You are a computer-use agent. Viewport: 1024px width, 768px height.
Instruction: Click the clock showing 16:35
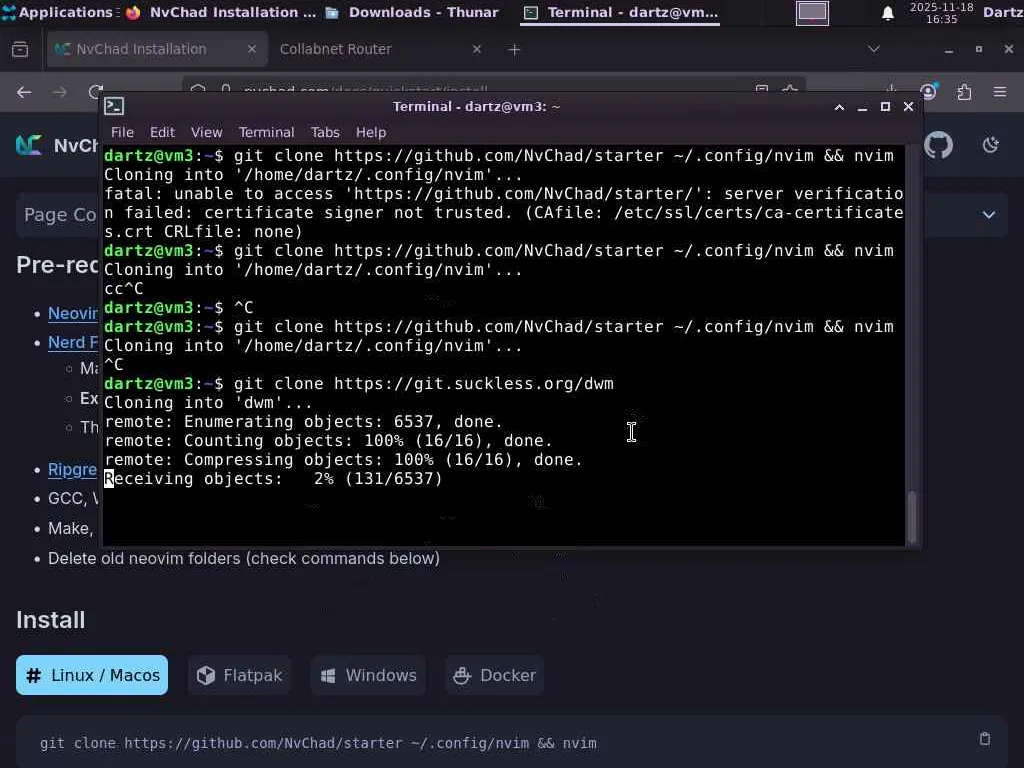point(941,13)
